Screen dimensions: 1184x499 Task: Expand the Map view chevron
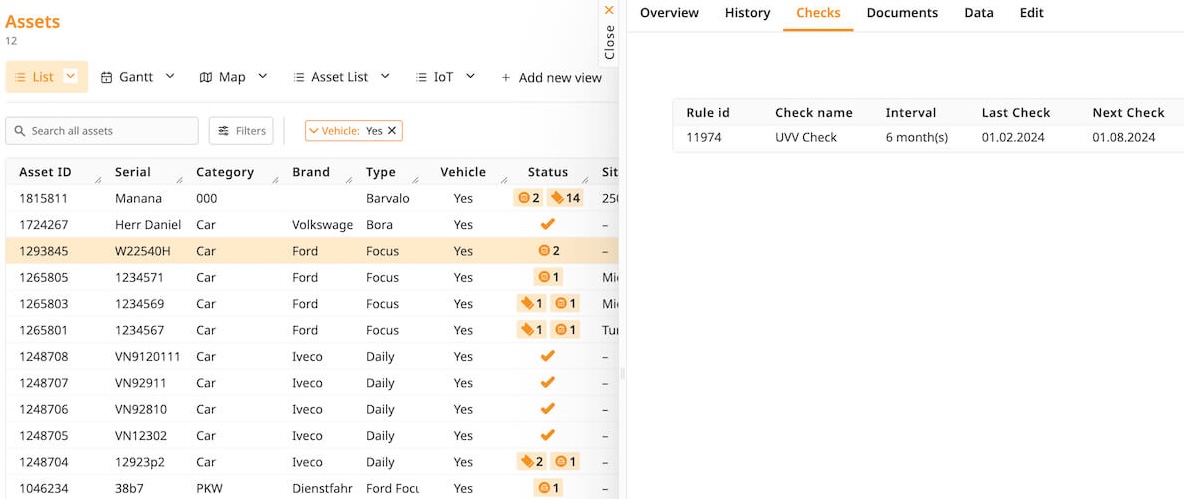[262, 76]
